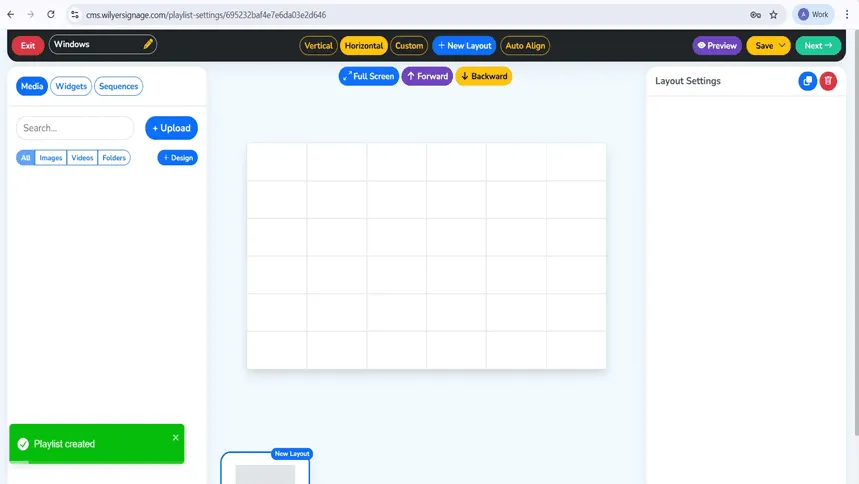Reload the page in the browser
The height and width of the screenshot is (484, 859).
point(50,15)
